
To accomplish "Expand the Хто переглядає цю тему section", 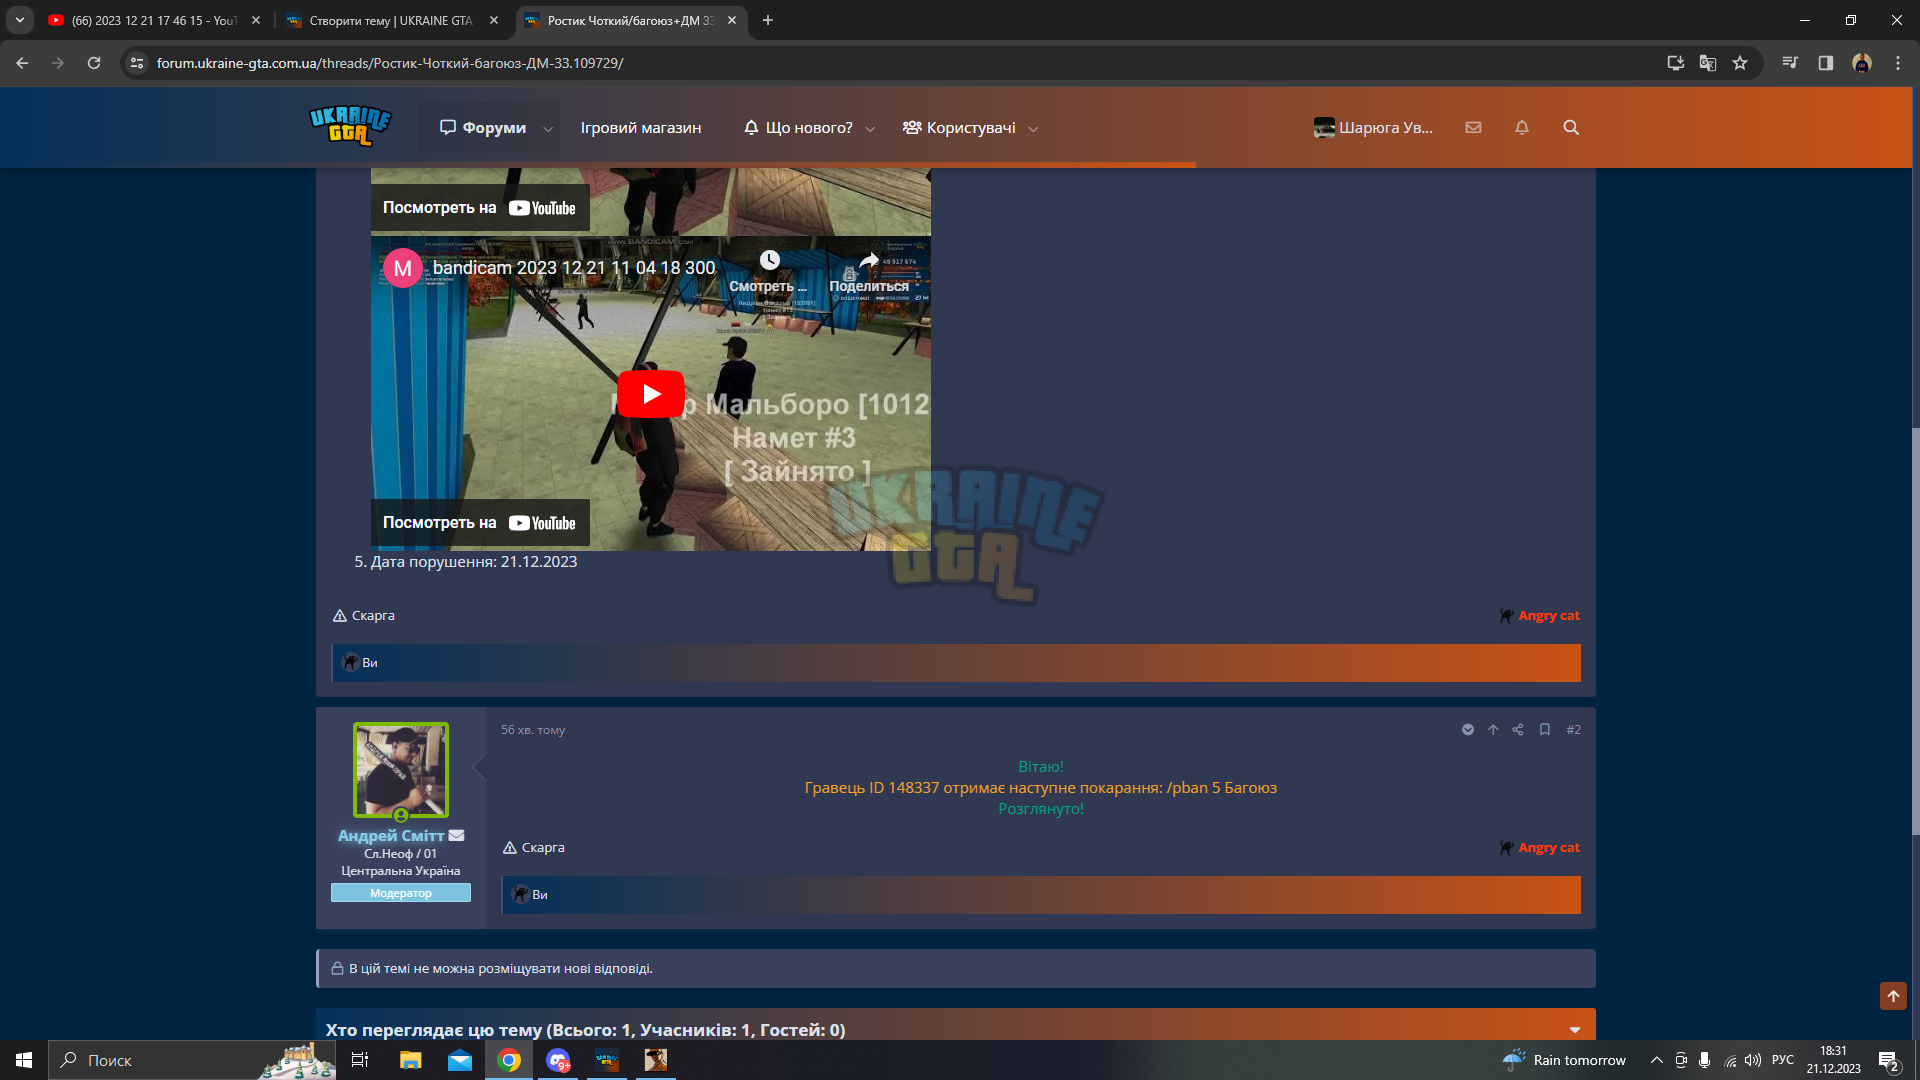I will (x=1575, y=1030).
